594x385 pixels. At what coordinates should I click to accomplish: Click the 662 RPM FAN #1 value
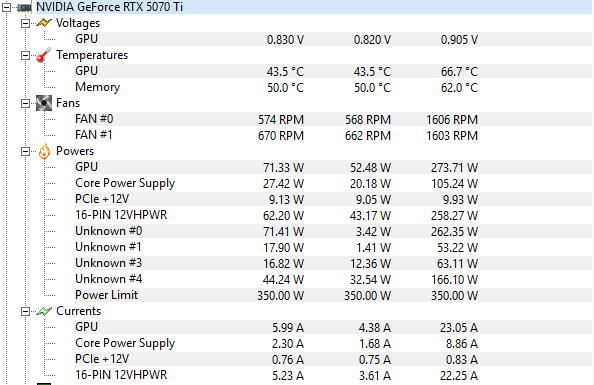368,135
